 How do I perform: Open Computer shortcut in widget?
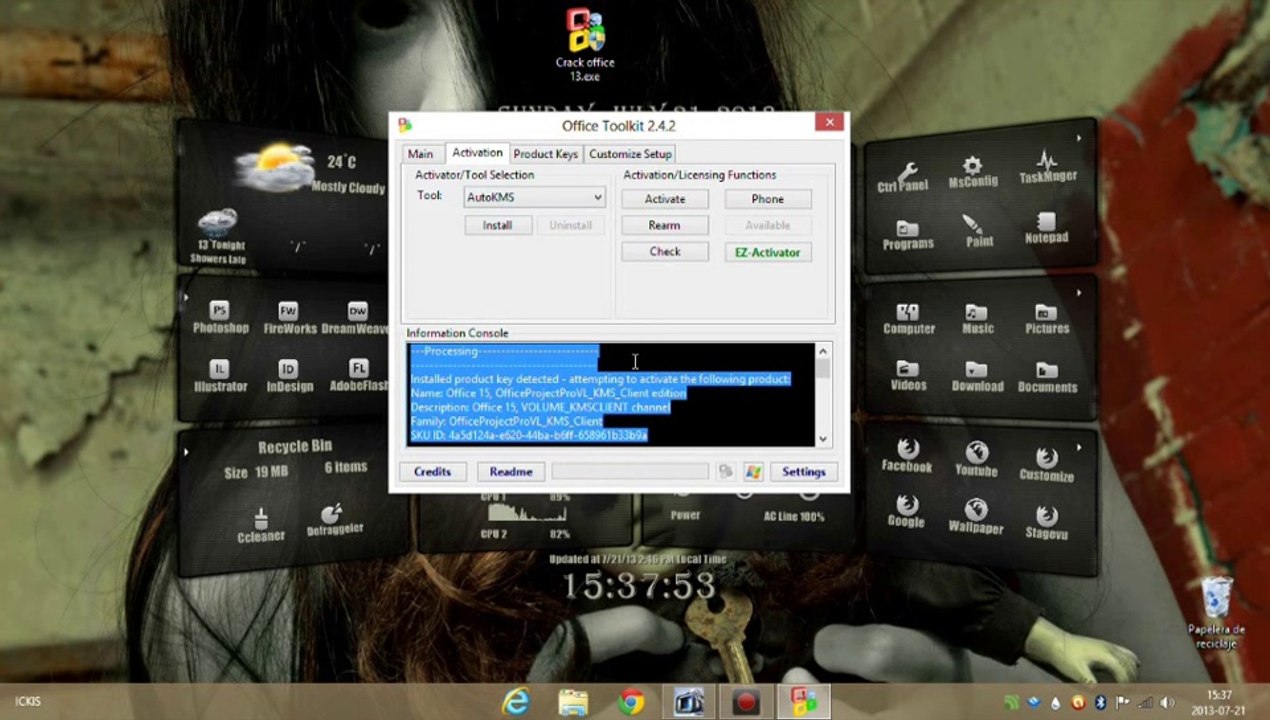coord(908,320)
